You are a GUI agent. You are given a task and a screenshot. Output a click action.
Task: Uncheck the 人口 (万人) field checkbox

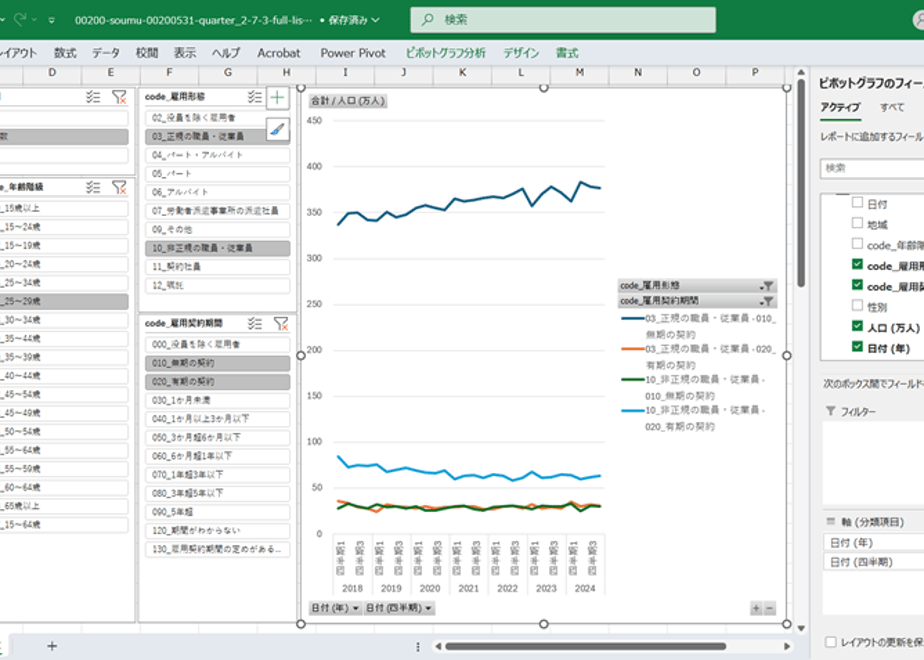click(x=857, y=326)
